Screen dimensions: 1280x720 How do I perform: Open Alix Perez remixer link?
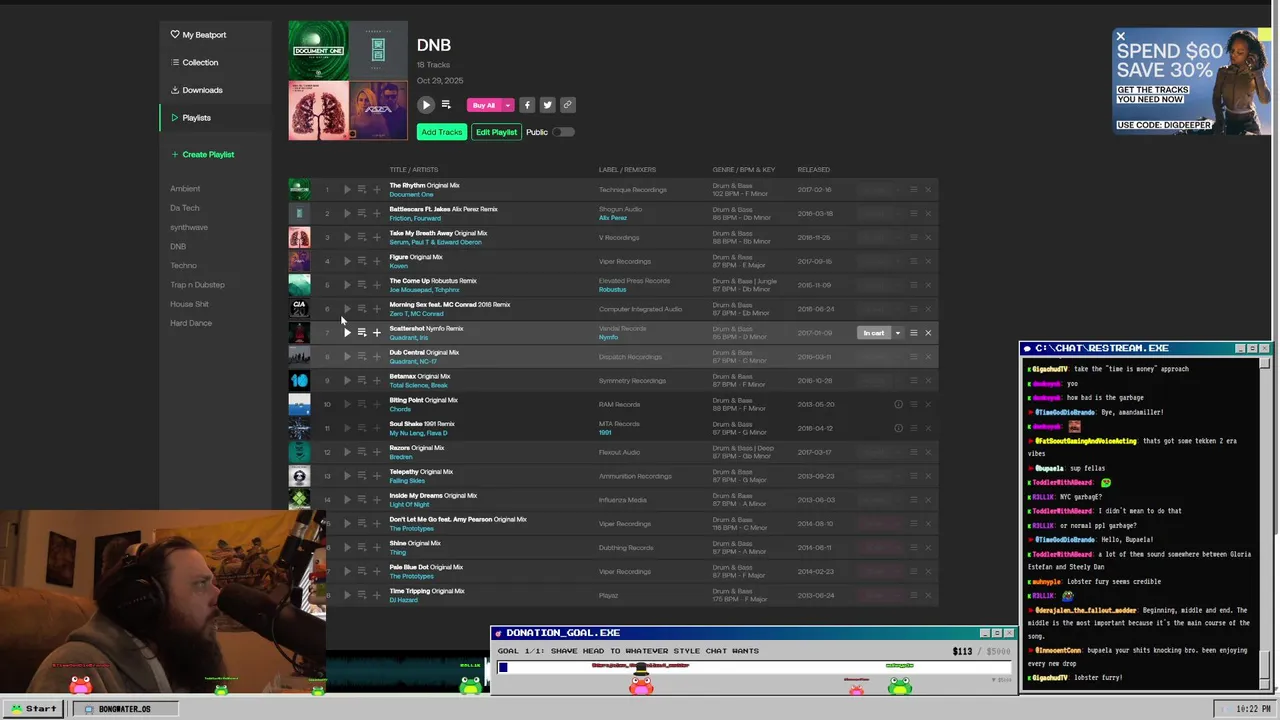613,218
